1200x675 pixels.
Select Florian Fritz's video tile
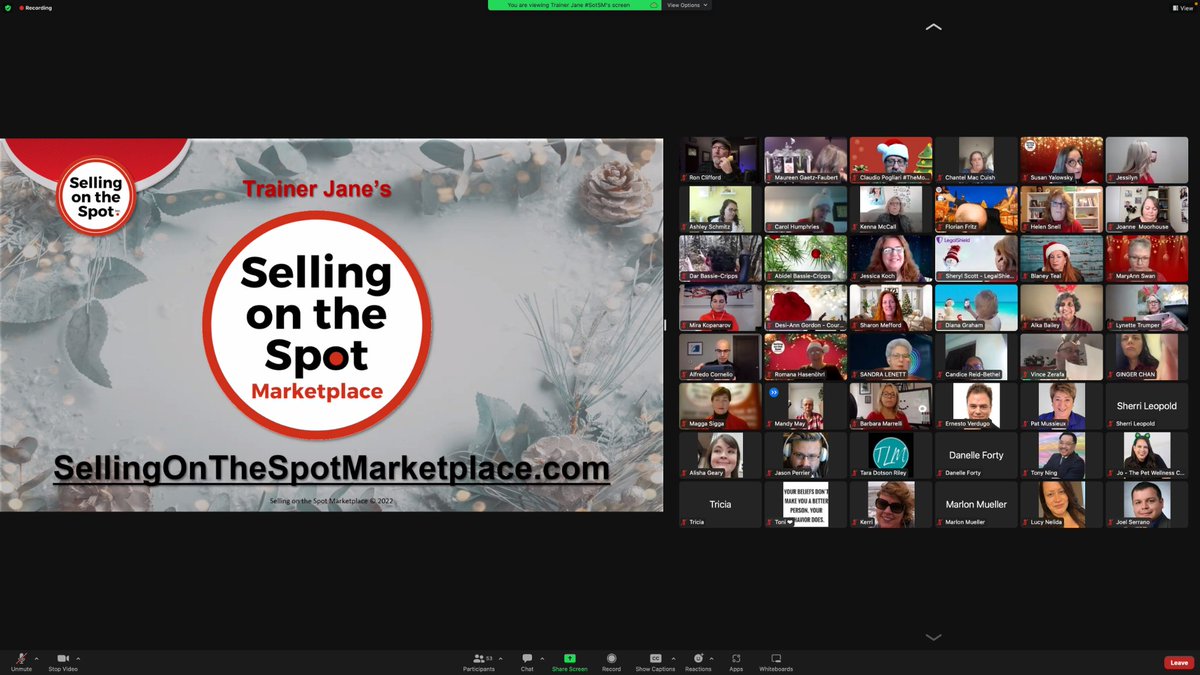(x=977, y=209)
